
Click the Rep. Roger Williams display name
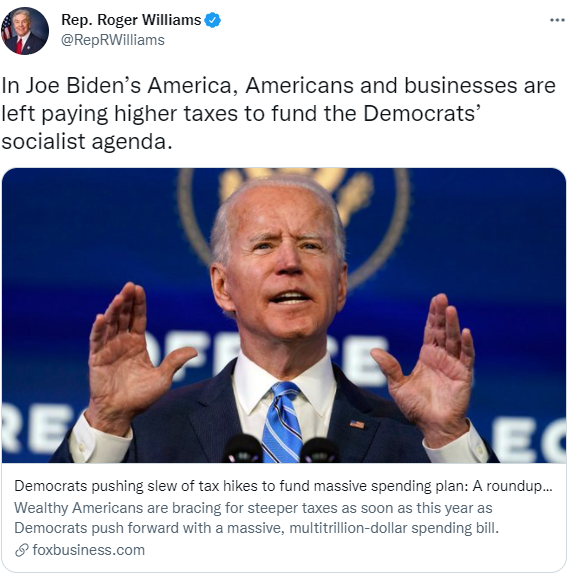(131, 20)
